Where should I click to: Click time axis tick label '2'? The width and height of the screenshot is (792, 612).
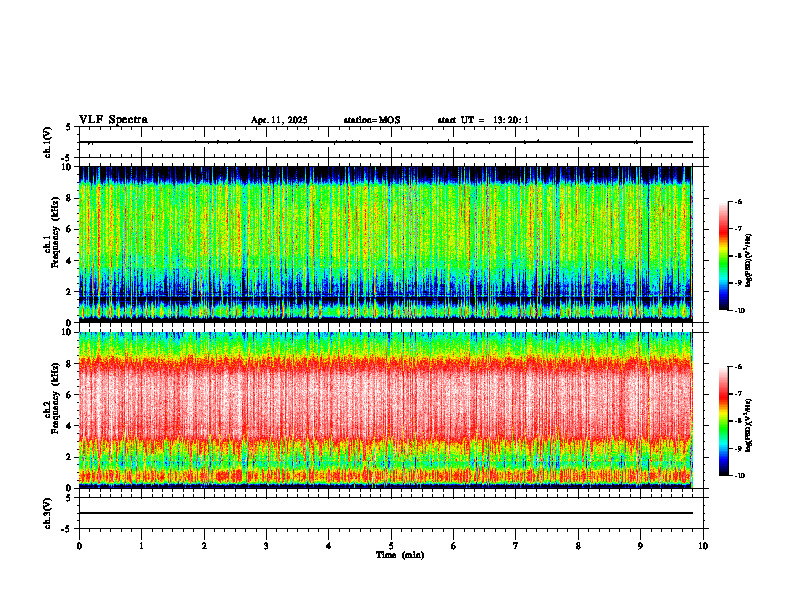(x=204, y=546)
